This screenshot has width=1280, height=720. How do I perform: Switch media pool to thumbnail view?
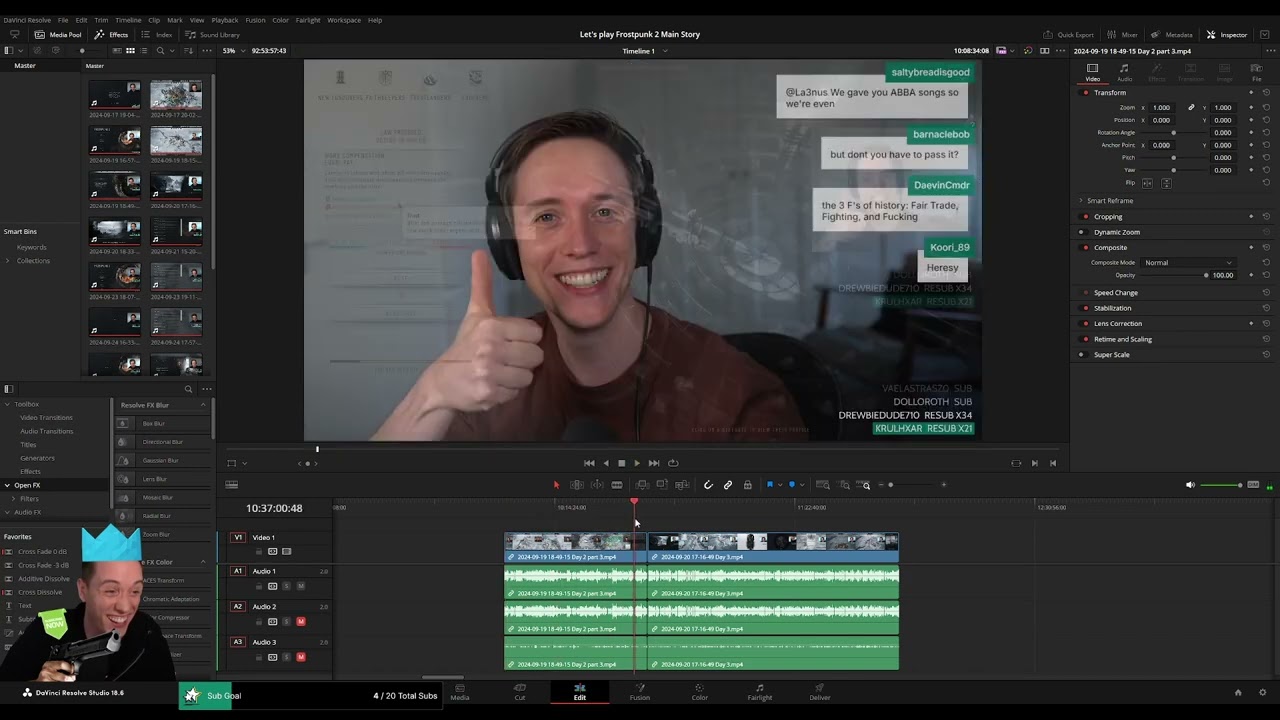130,50
